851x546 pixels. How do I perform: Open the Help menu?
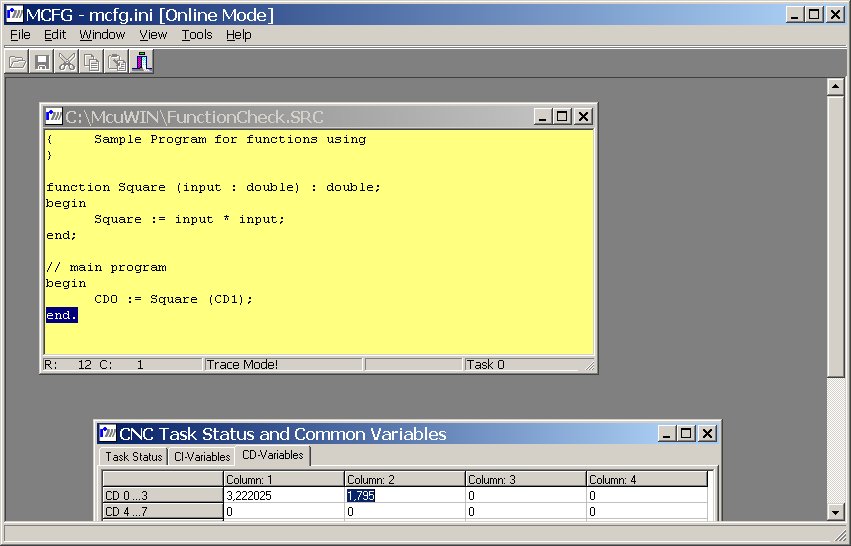coord(238,35)
